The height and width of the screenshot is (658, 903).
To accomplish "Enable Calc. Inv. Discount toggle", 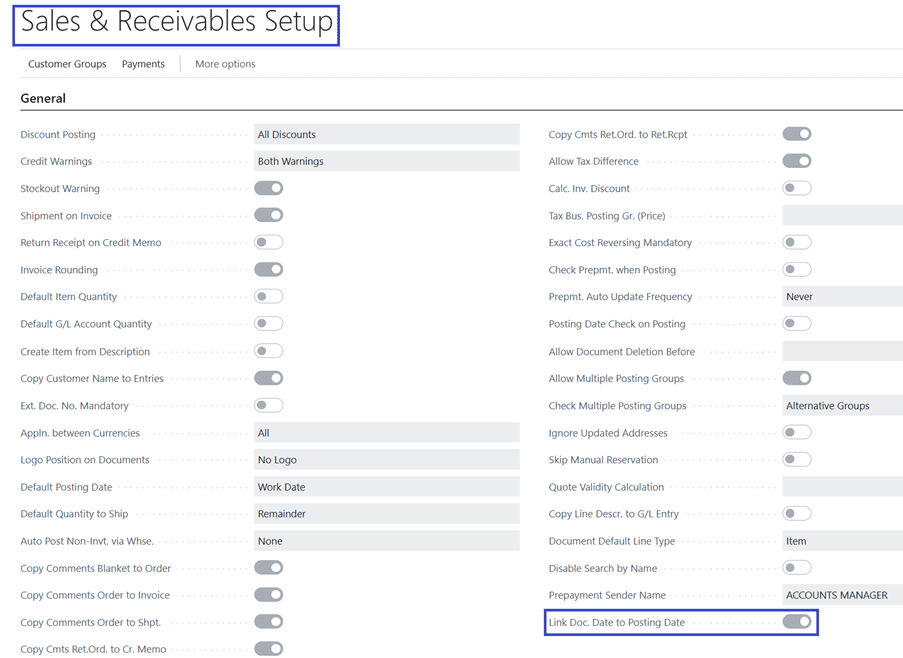I will [796, 188].
